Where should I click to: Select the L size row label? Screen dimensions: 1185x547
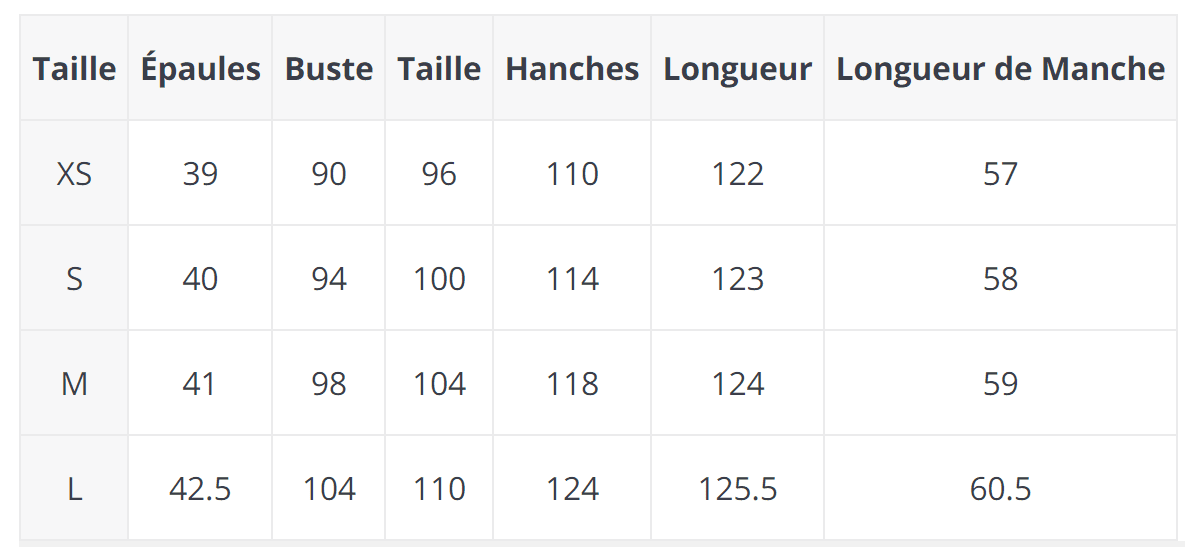[74, 489]
